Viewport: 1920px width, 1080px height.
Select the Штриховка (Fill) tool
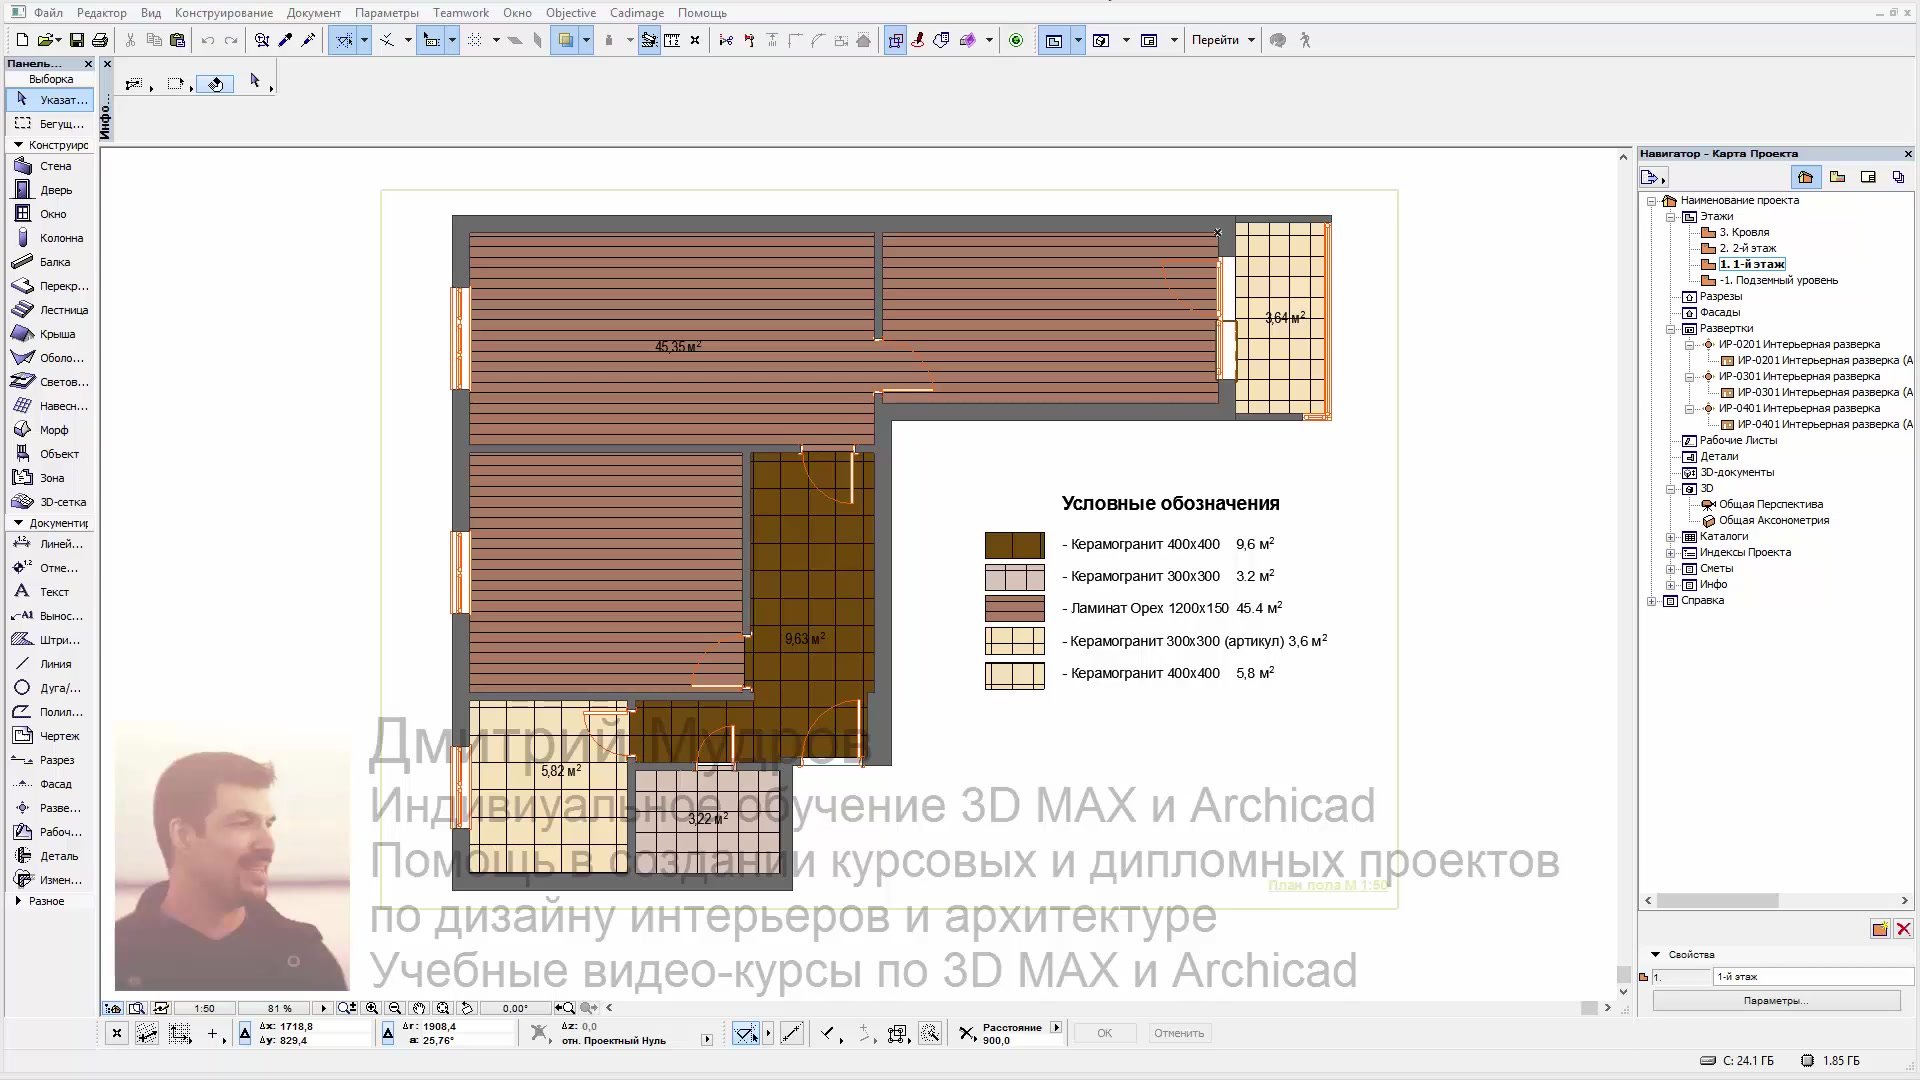[50, 640]
